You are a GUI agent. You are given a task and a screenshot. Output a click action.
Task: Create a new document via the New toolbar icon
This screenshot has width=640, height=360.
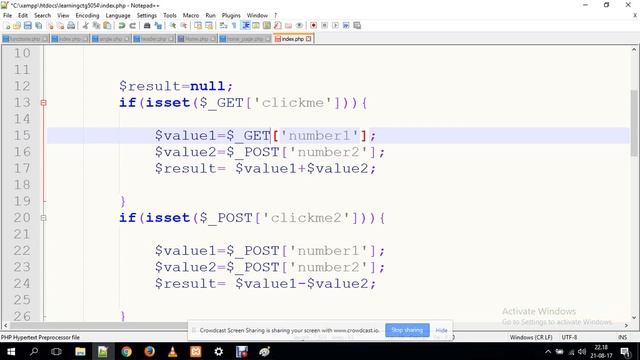click(x=7, y=25)
